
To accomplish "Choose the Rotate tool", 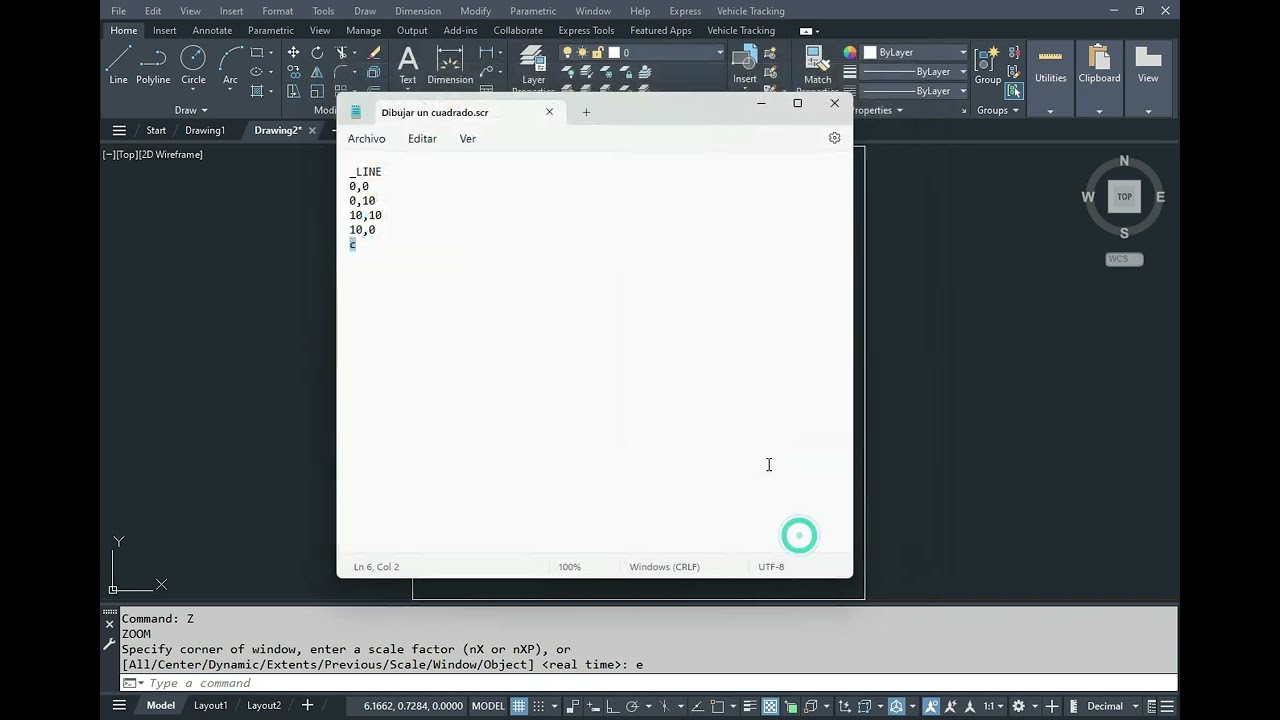I will pyautogui.click(x=317, y=52).
